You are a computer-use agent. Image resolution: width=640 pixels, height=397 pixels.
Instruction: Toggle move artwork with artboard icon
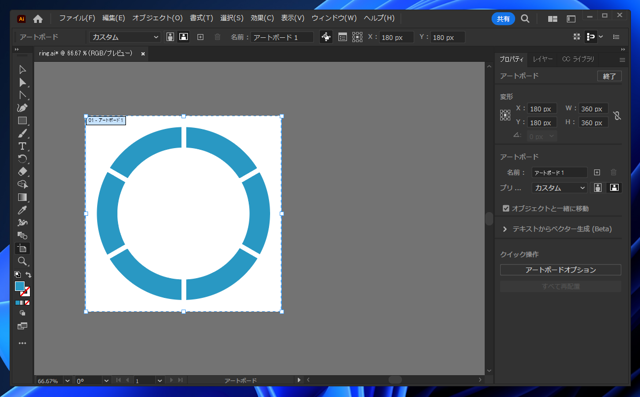point(326,37)
